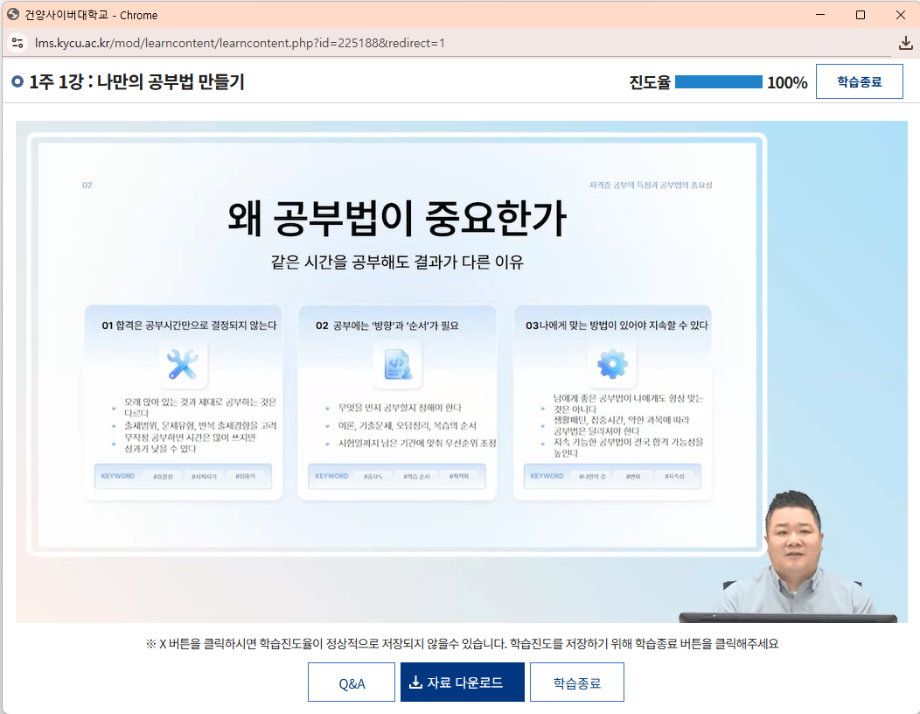Click the KEYWORD bar in card 01
Viewport: 920px width, 714px height.
point(183,476)
